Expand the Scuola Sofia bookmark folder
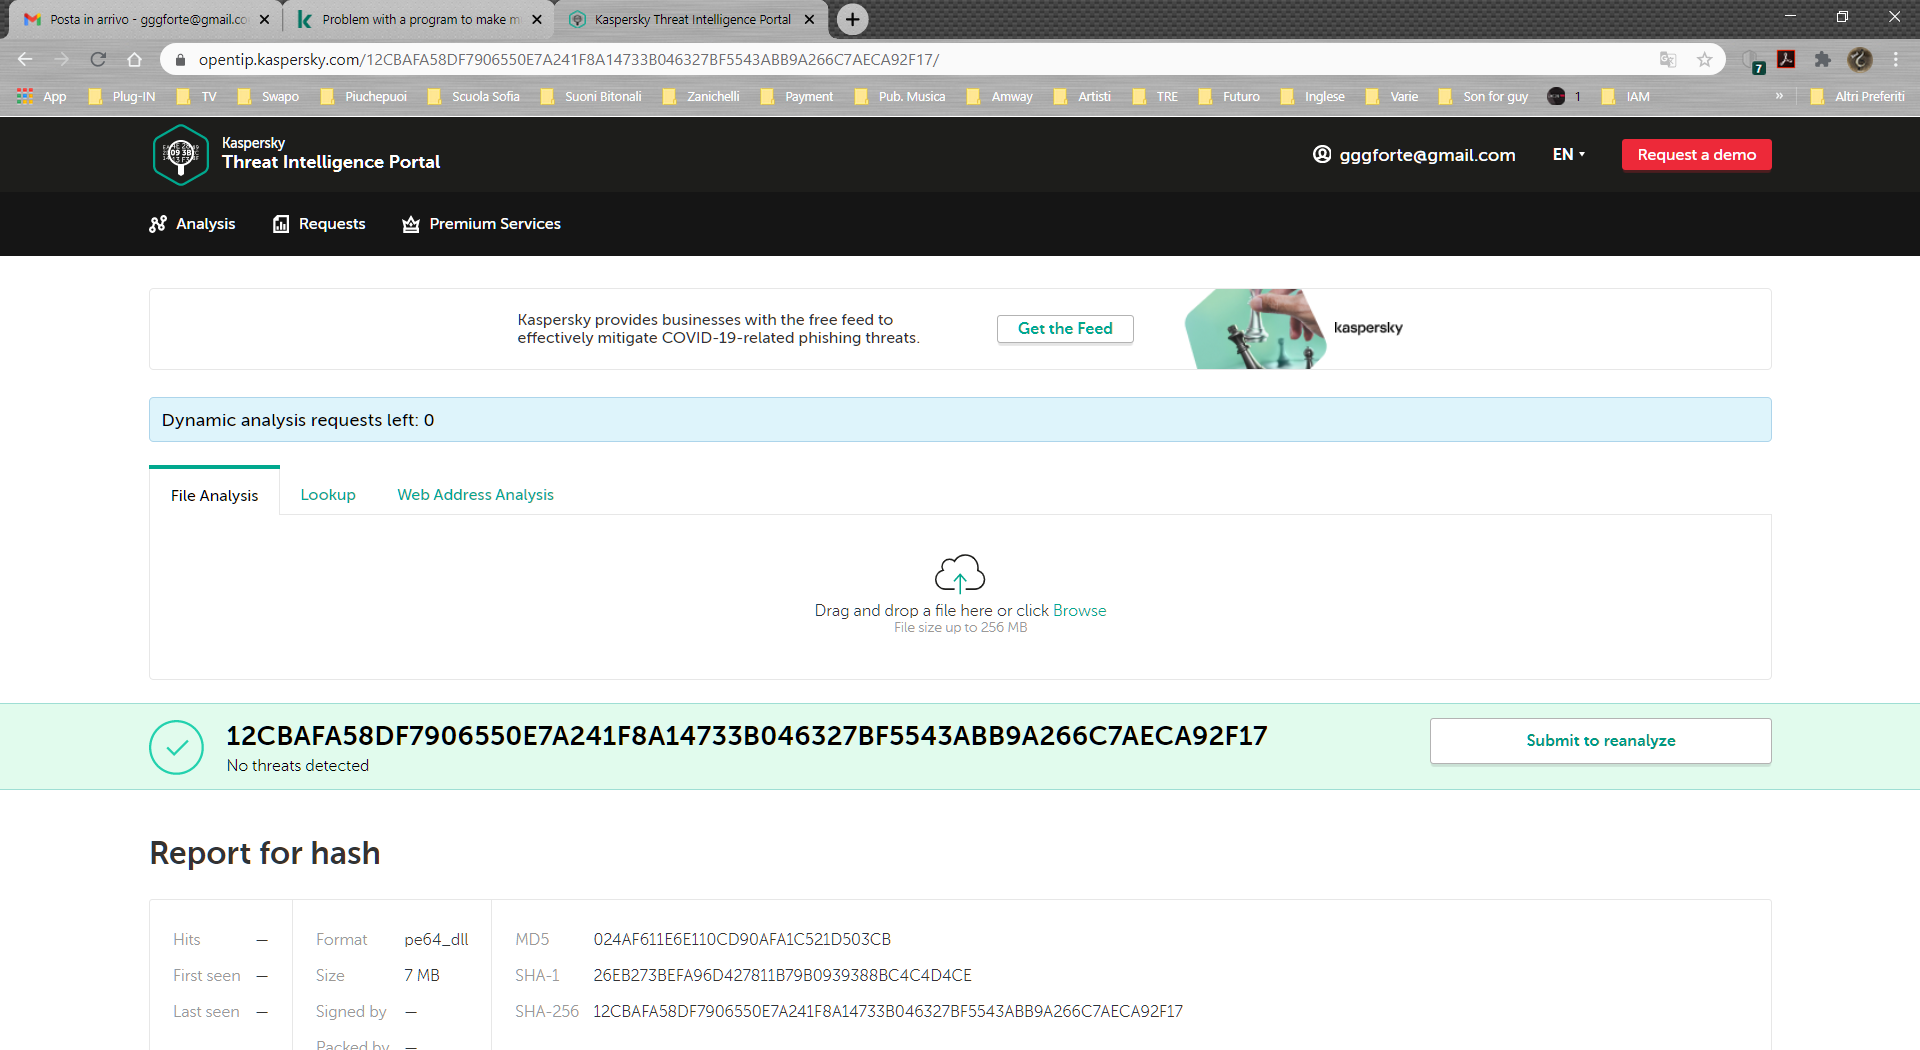Screen dimensions: 1920x1050 474,97
